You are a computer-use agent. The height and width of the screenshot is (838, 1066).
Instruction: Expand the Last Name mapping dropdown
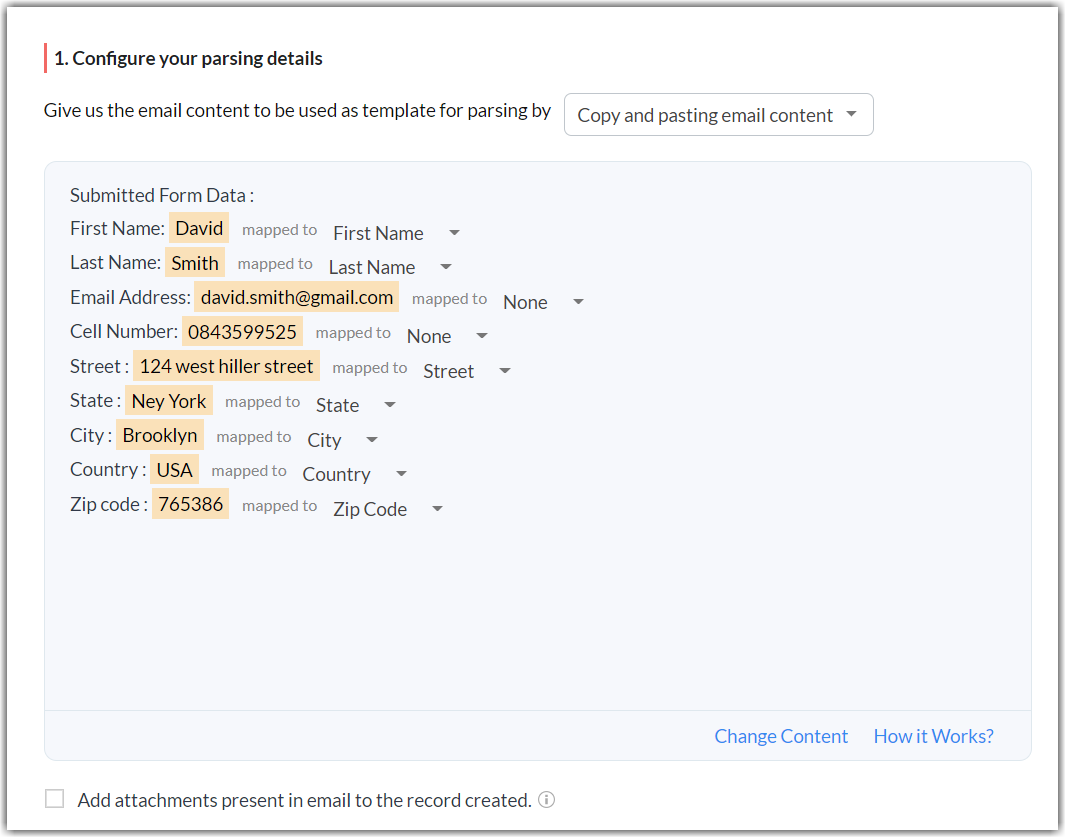[390, 267]
